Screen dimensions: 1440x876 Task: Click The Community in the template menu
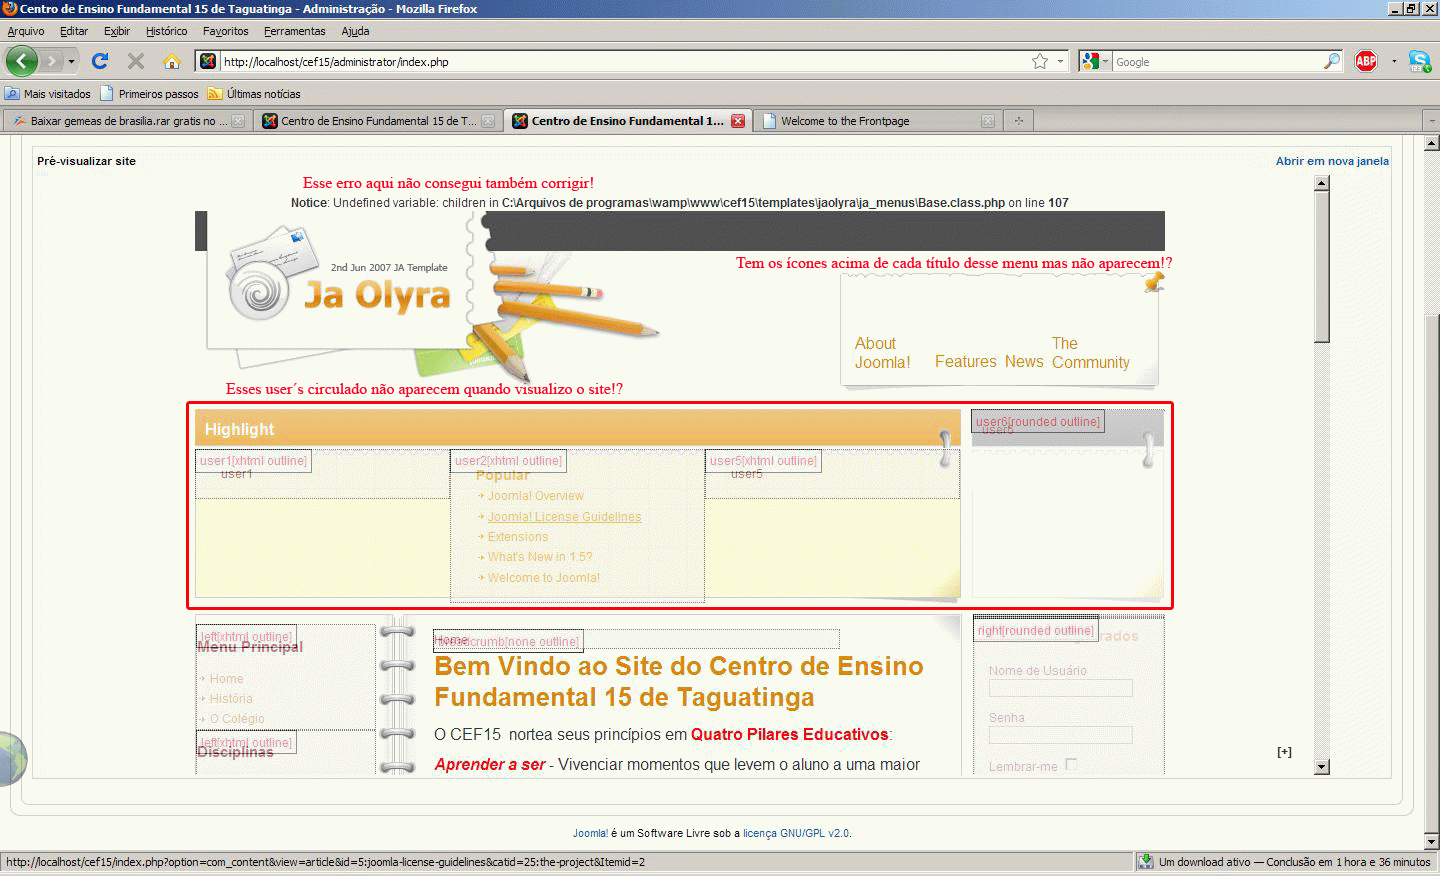1090,353
